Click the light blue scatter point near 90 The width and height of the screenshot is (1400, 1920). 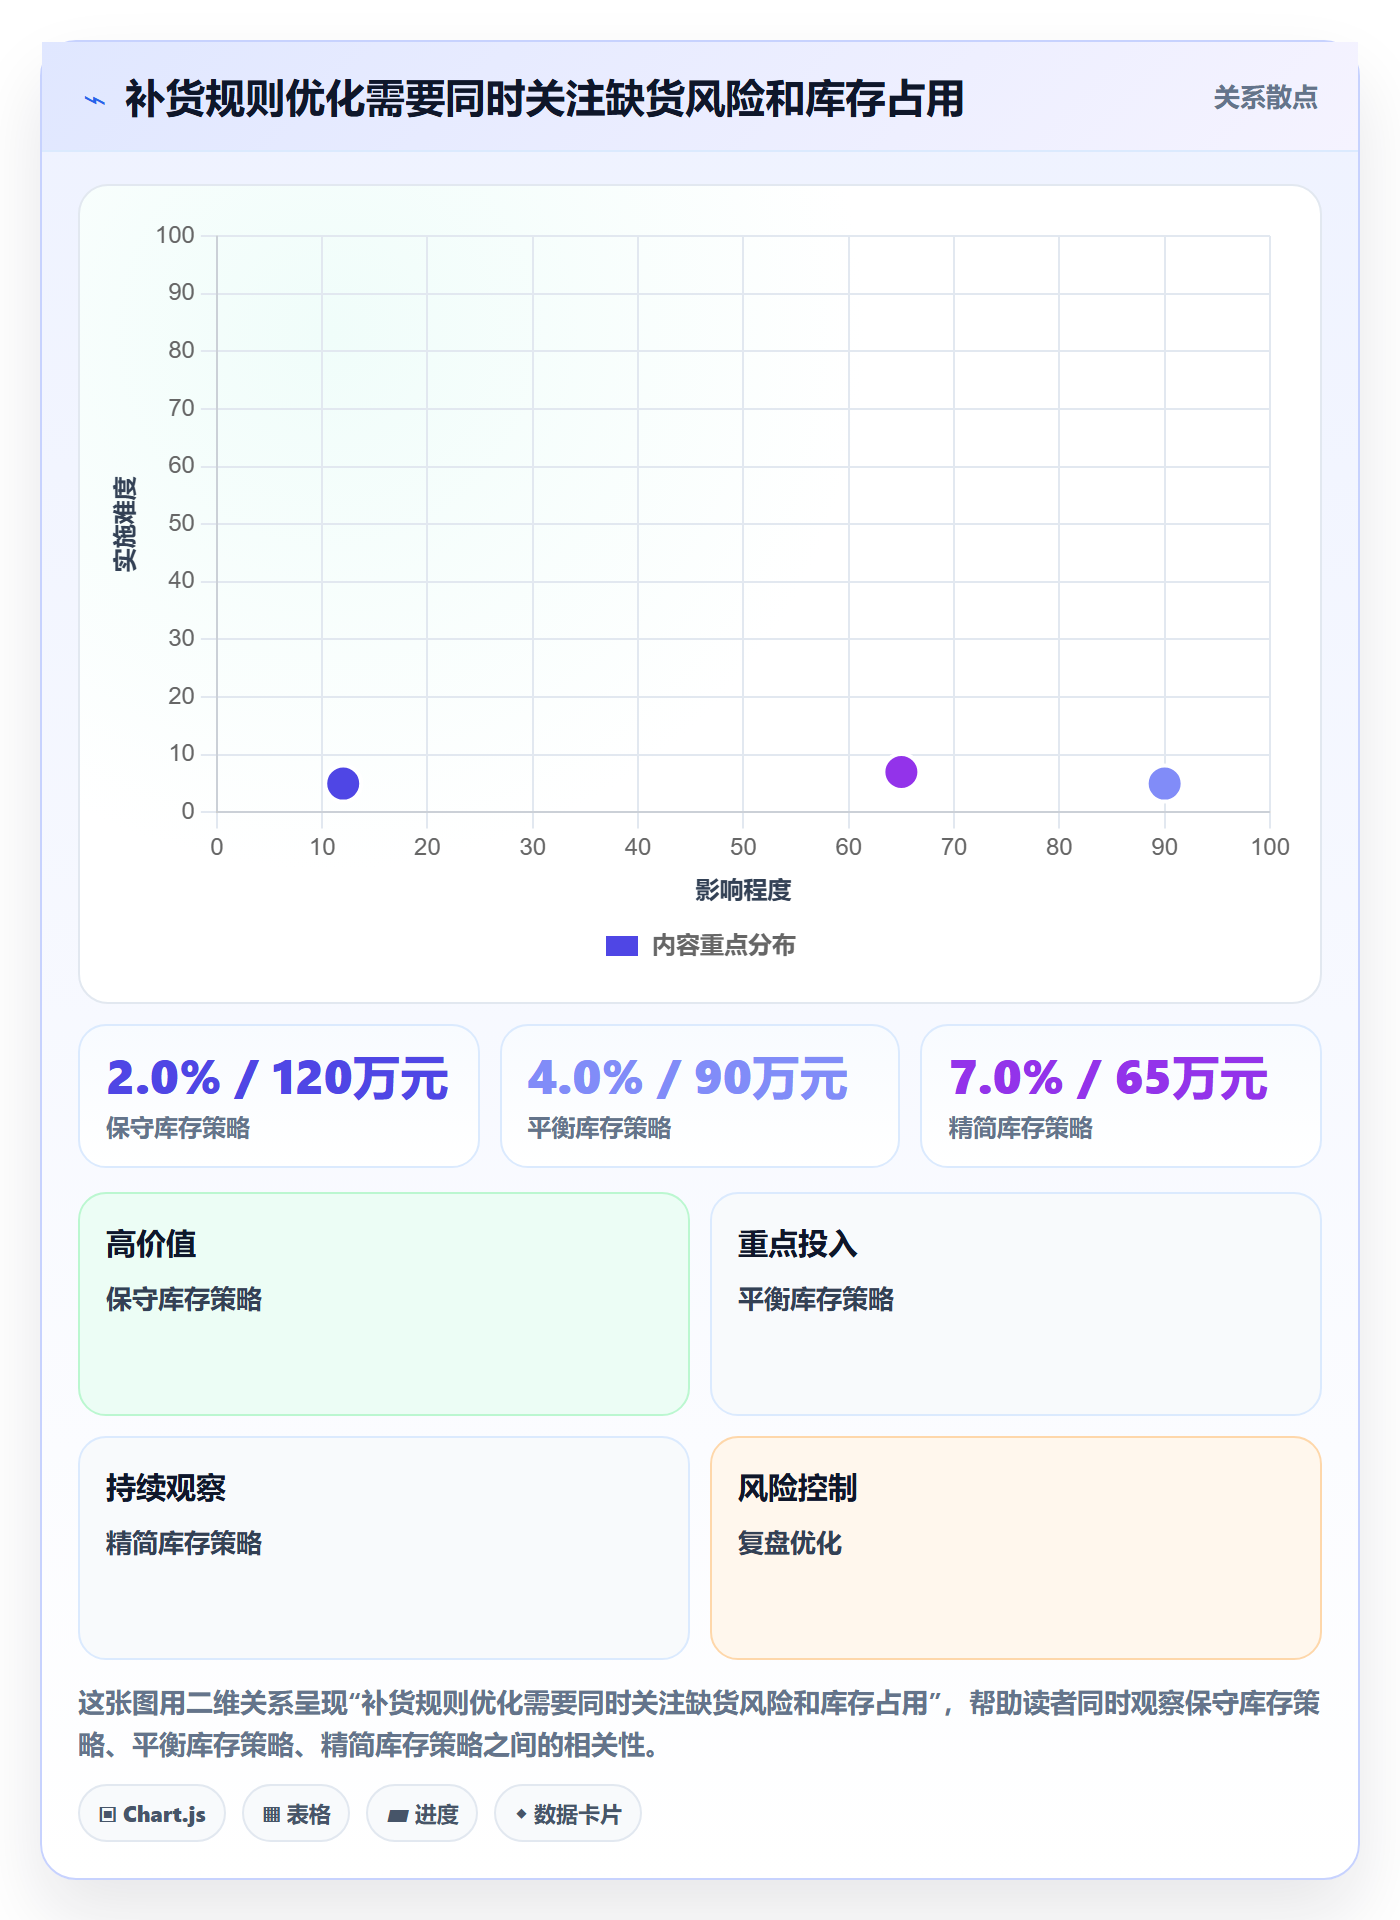click(x=1164, y=783)
